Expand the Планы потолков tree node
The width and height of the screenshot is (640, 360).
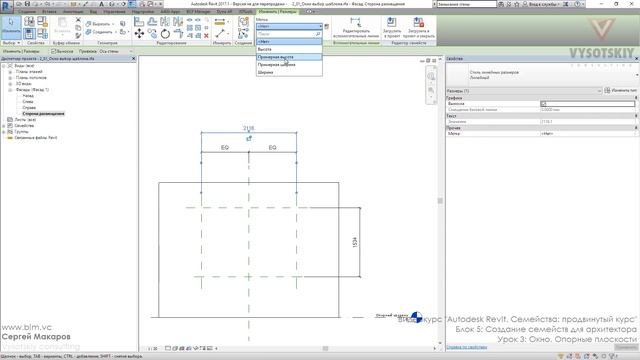[10, 78]
